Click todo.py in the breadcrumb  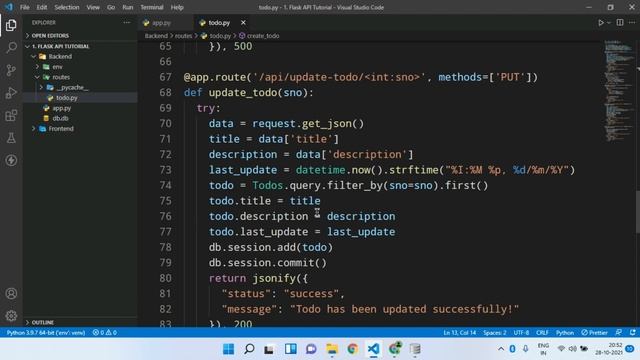pos(216,36)
